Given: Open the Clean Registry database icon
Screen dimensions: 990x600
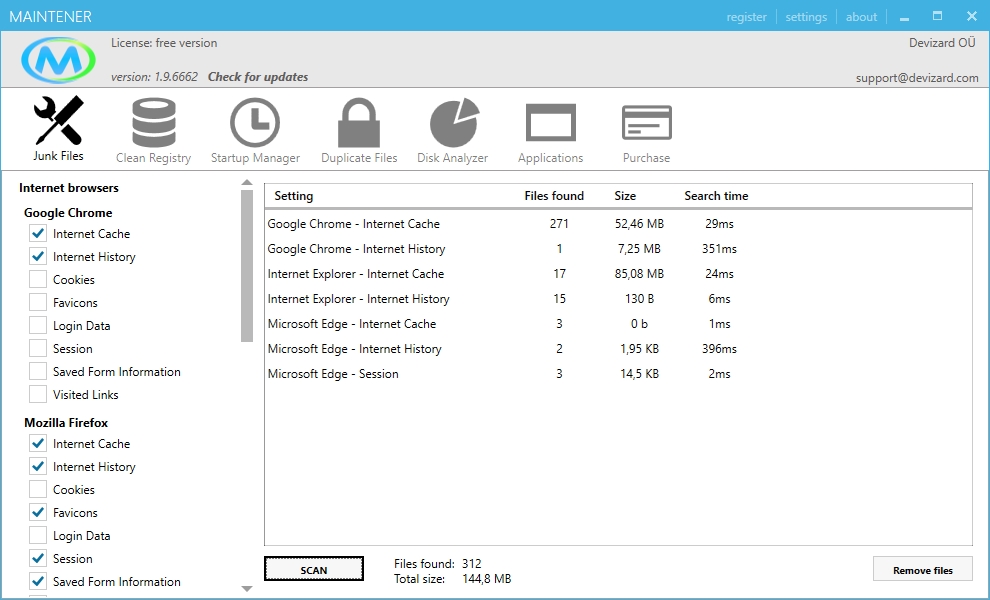Looking at the screenshot, I should click(x=153, y=123).
